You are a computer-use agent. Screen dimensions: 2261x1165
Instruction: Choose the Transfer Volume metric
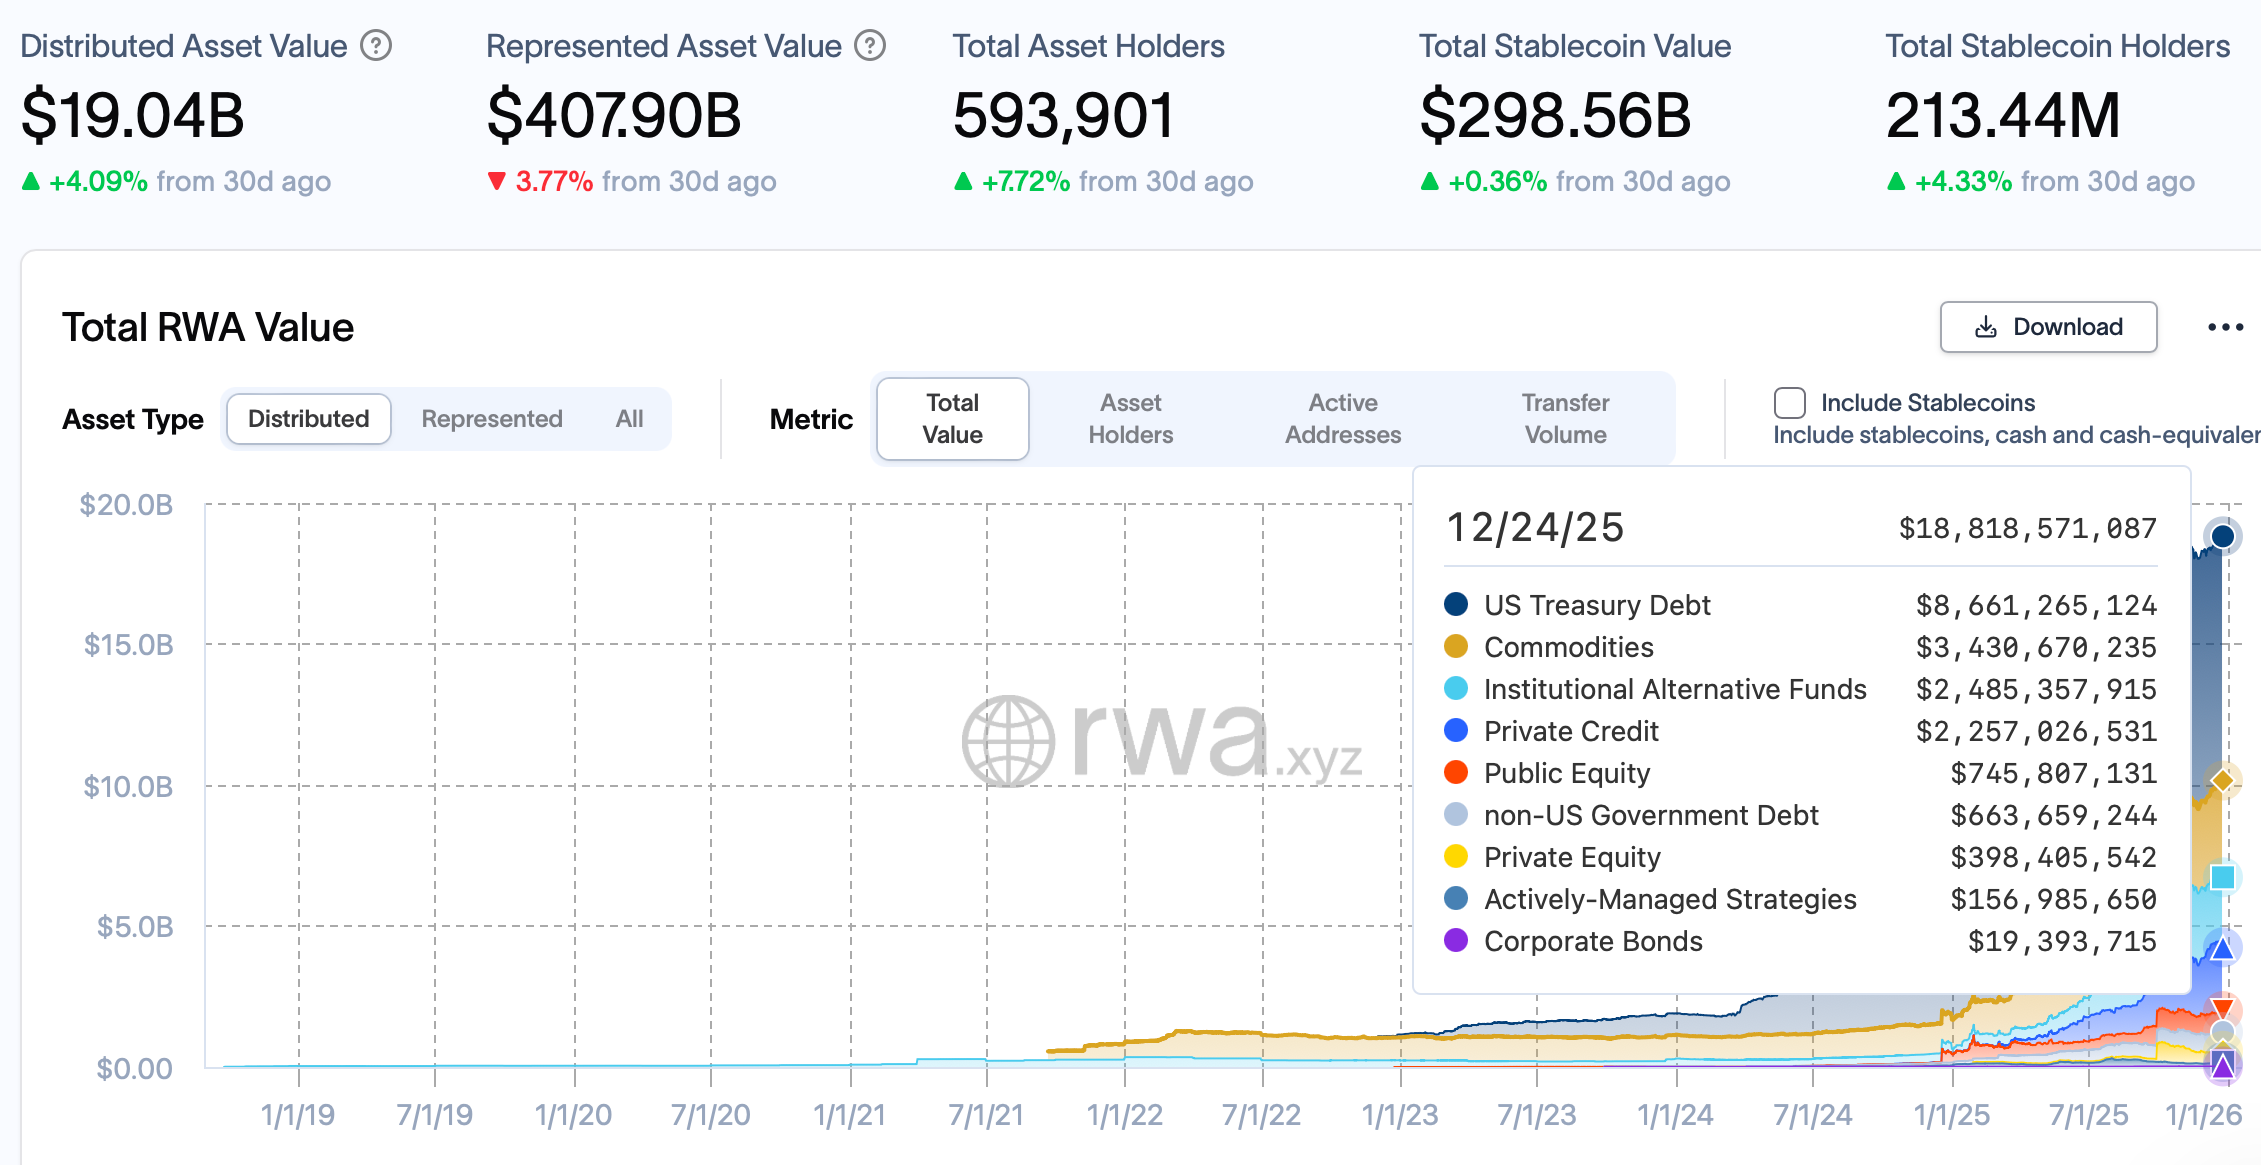[1565, 418]
